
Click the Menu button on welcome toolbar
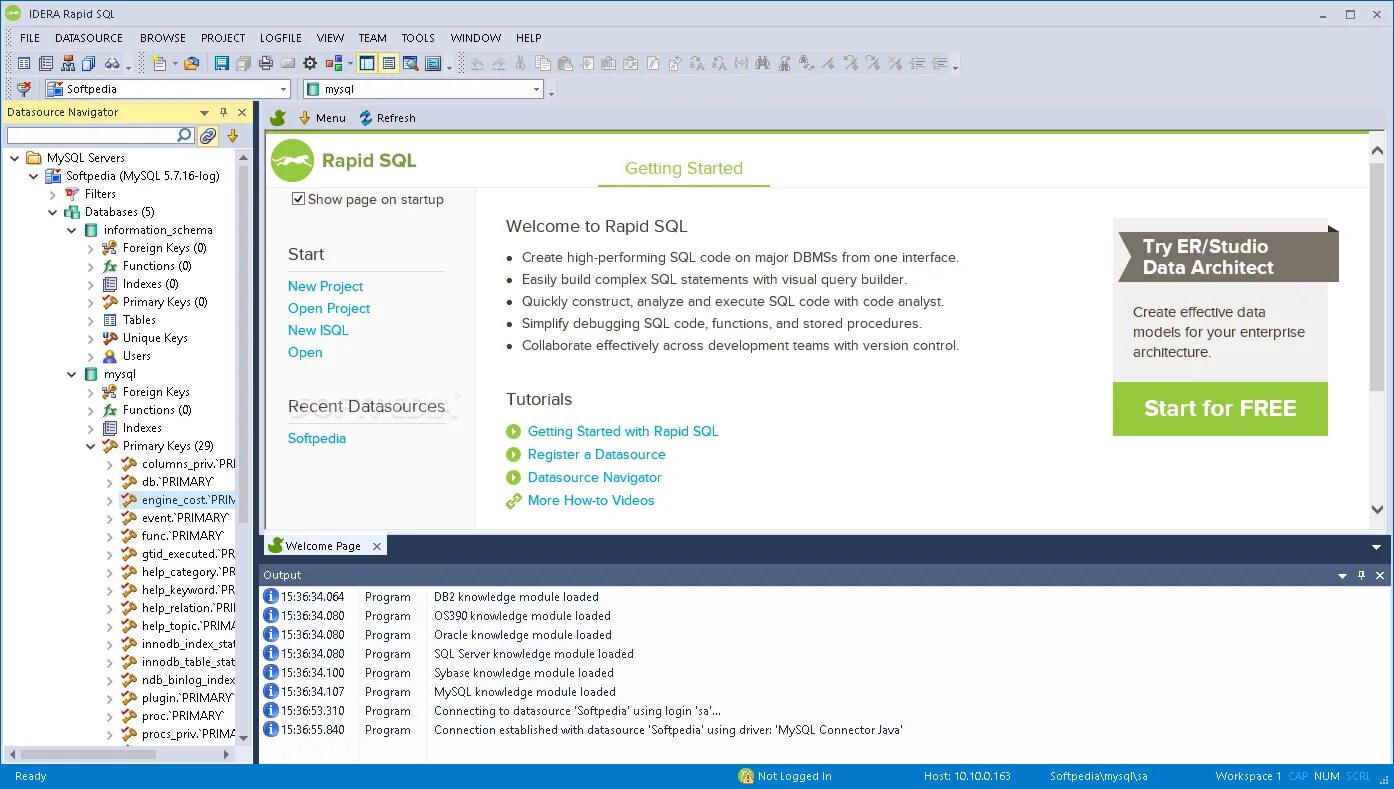pos(322,118)
